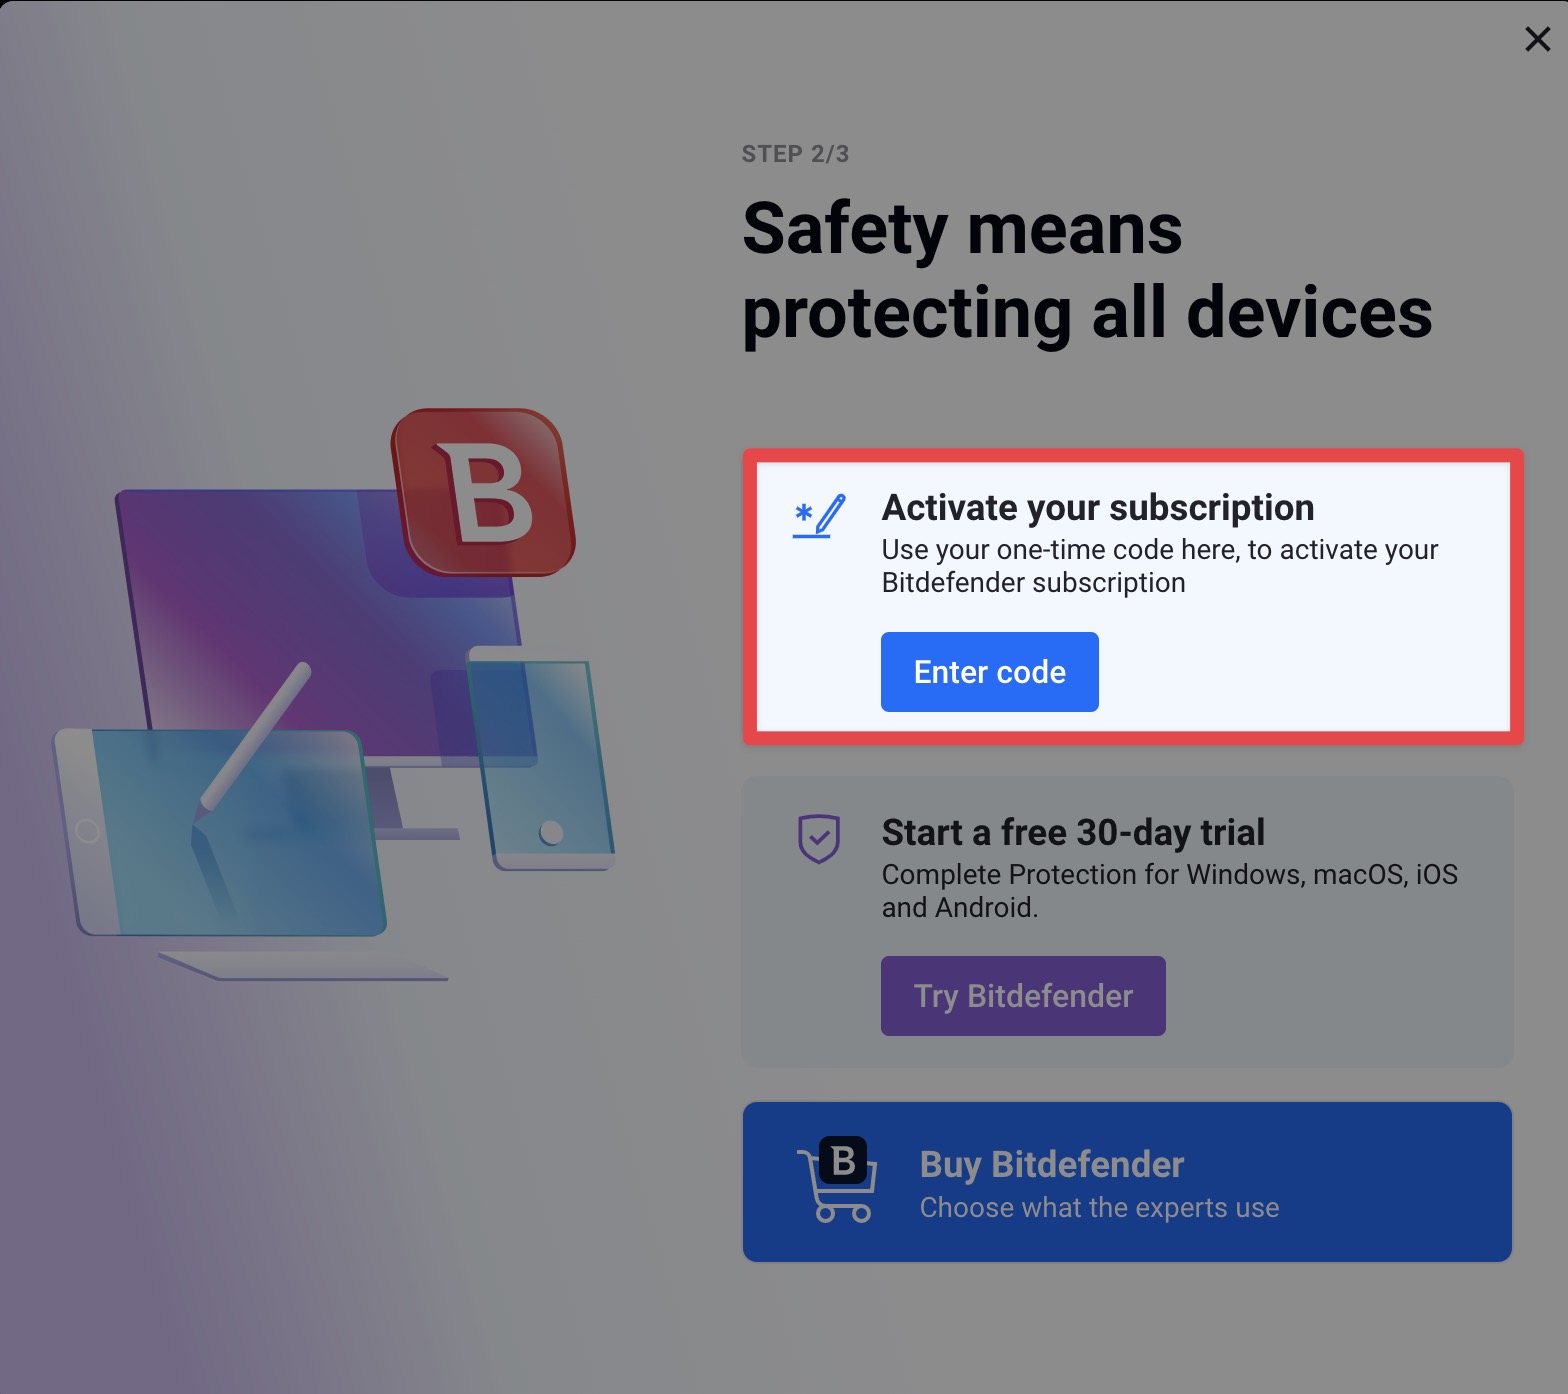Click the shopping cart Bitdefender icon
1568x1394 pixels.
[x=838, y=1180]
